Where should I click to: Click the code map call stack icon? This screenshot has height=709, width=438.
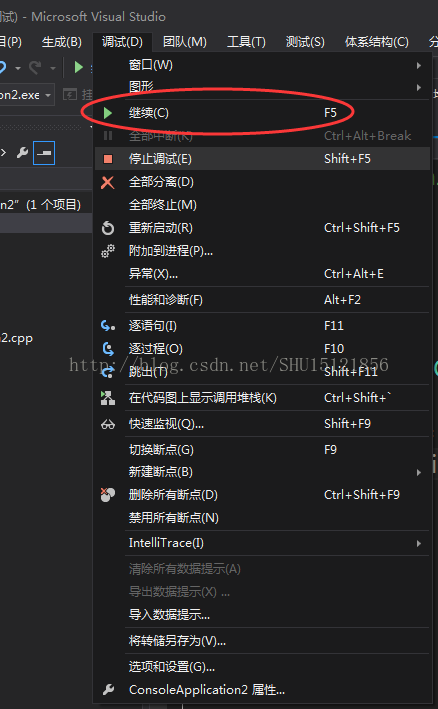108,398
